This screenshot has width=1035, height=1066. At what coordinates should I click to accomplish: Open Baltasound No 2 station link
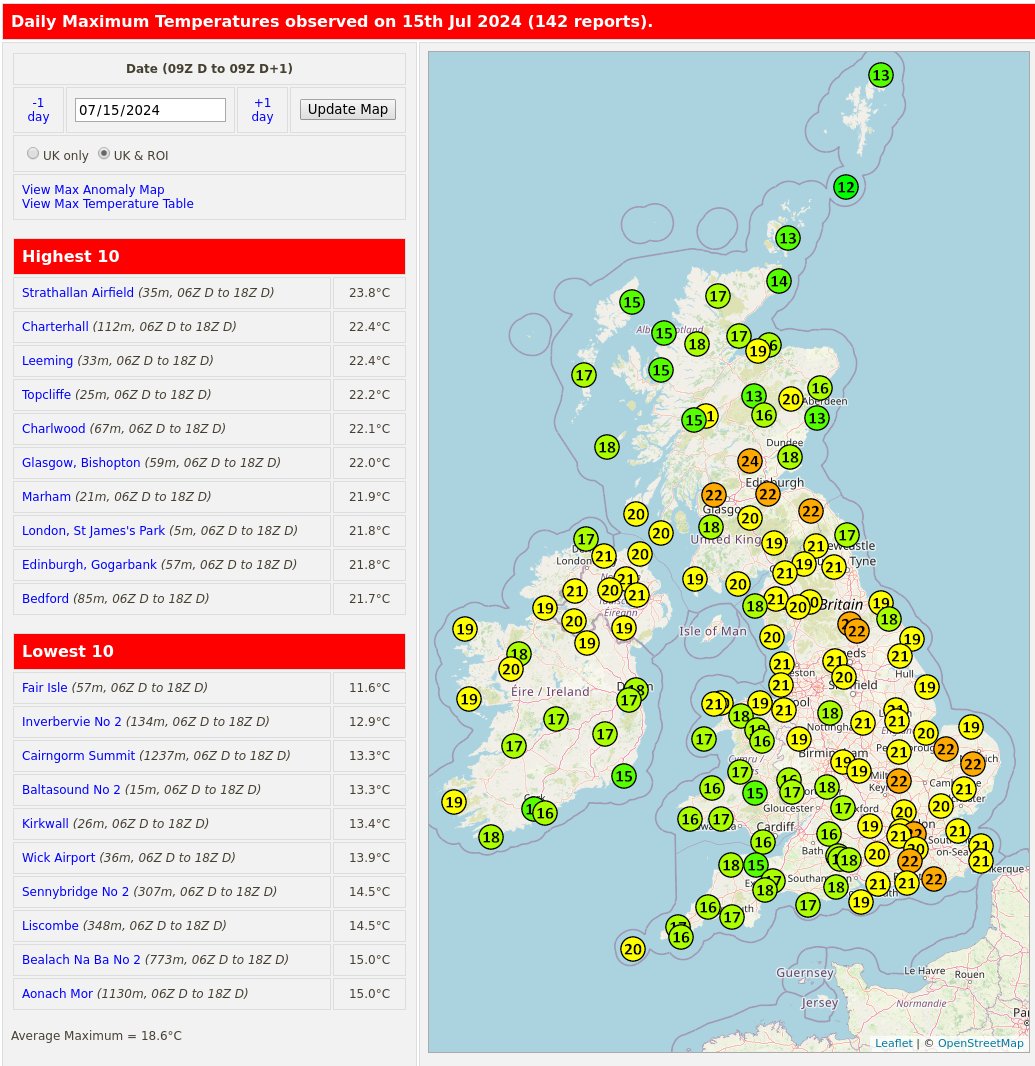(x=71, y=789)
